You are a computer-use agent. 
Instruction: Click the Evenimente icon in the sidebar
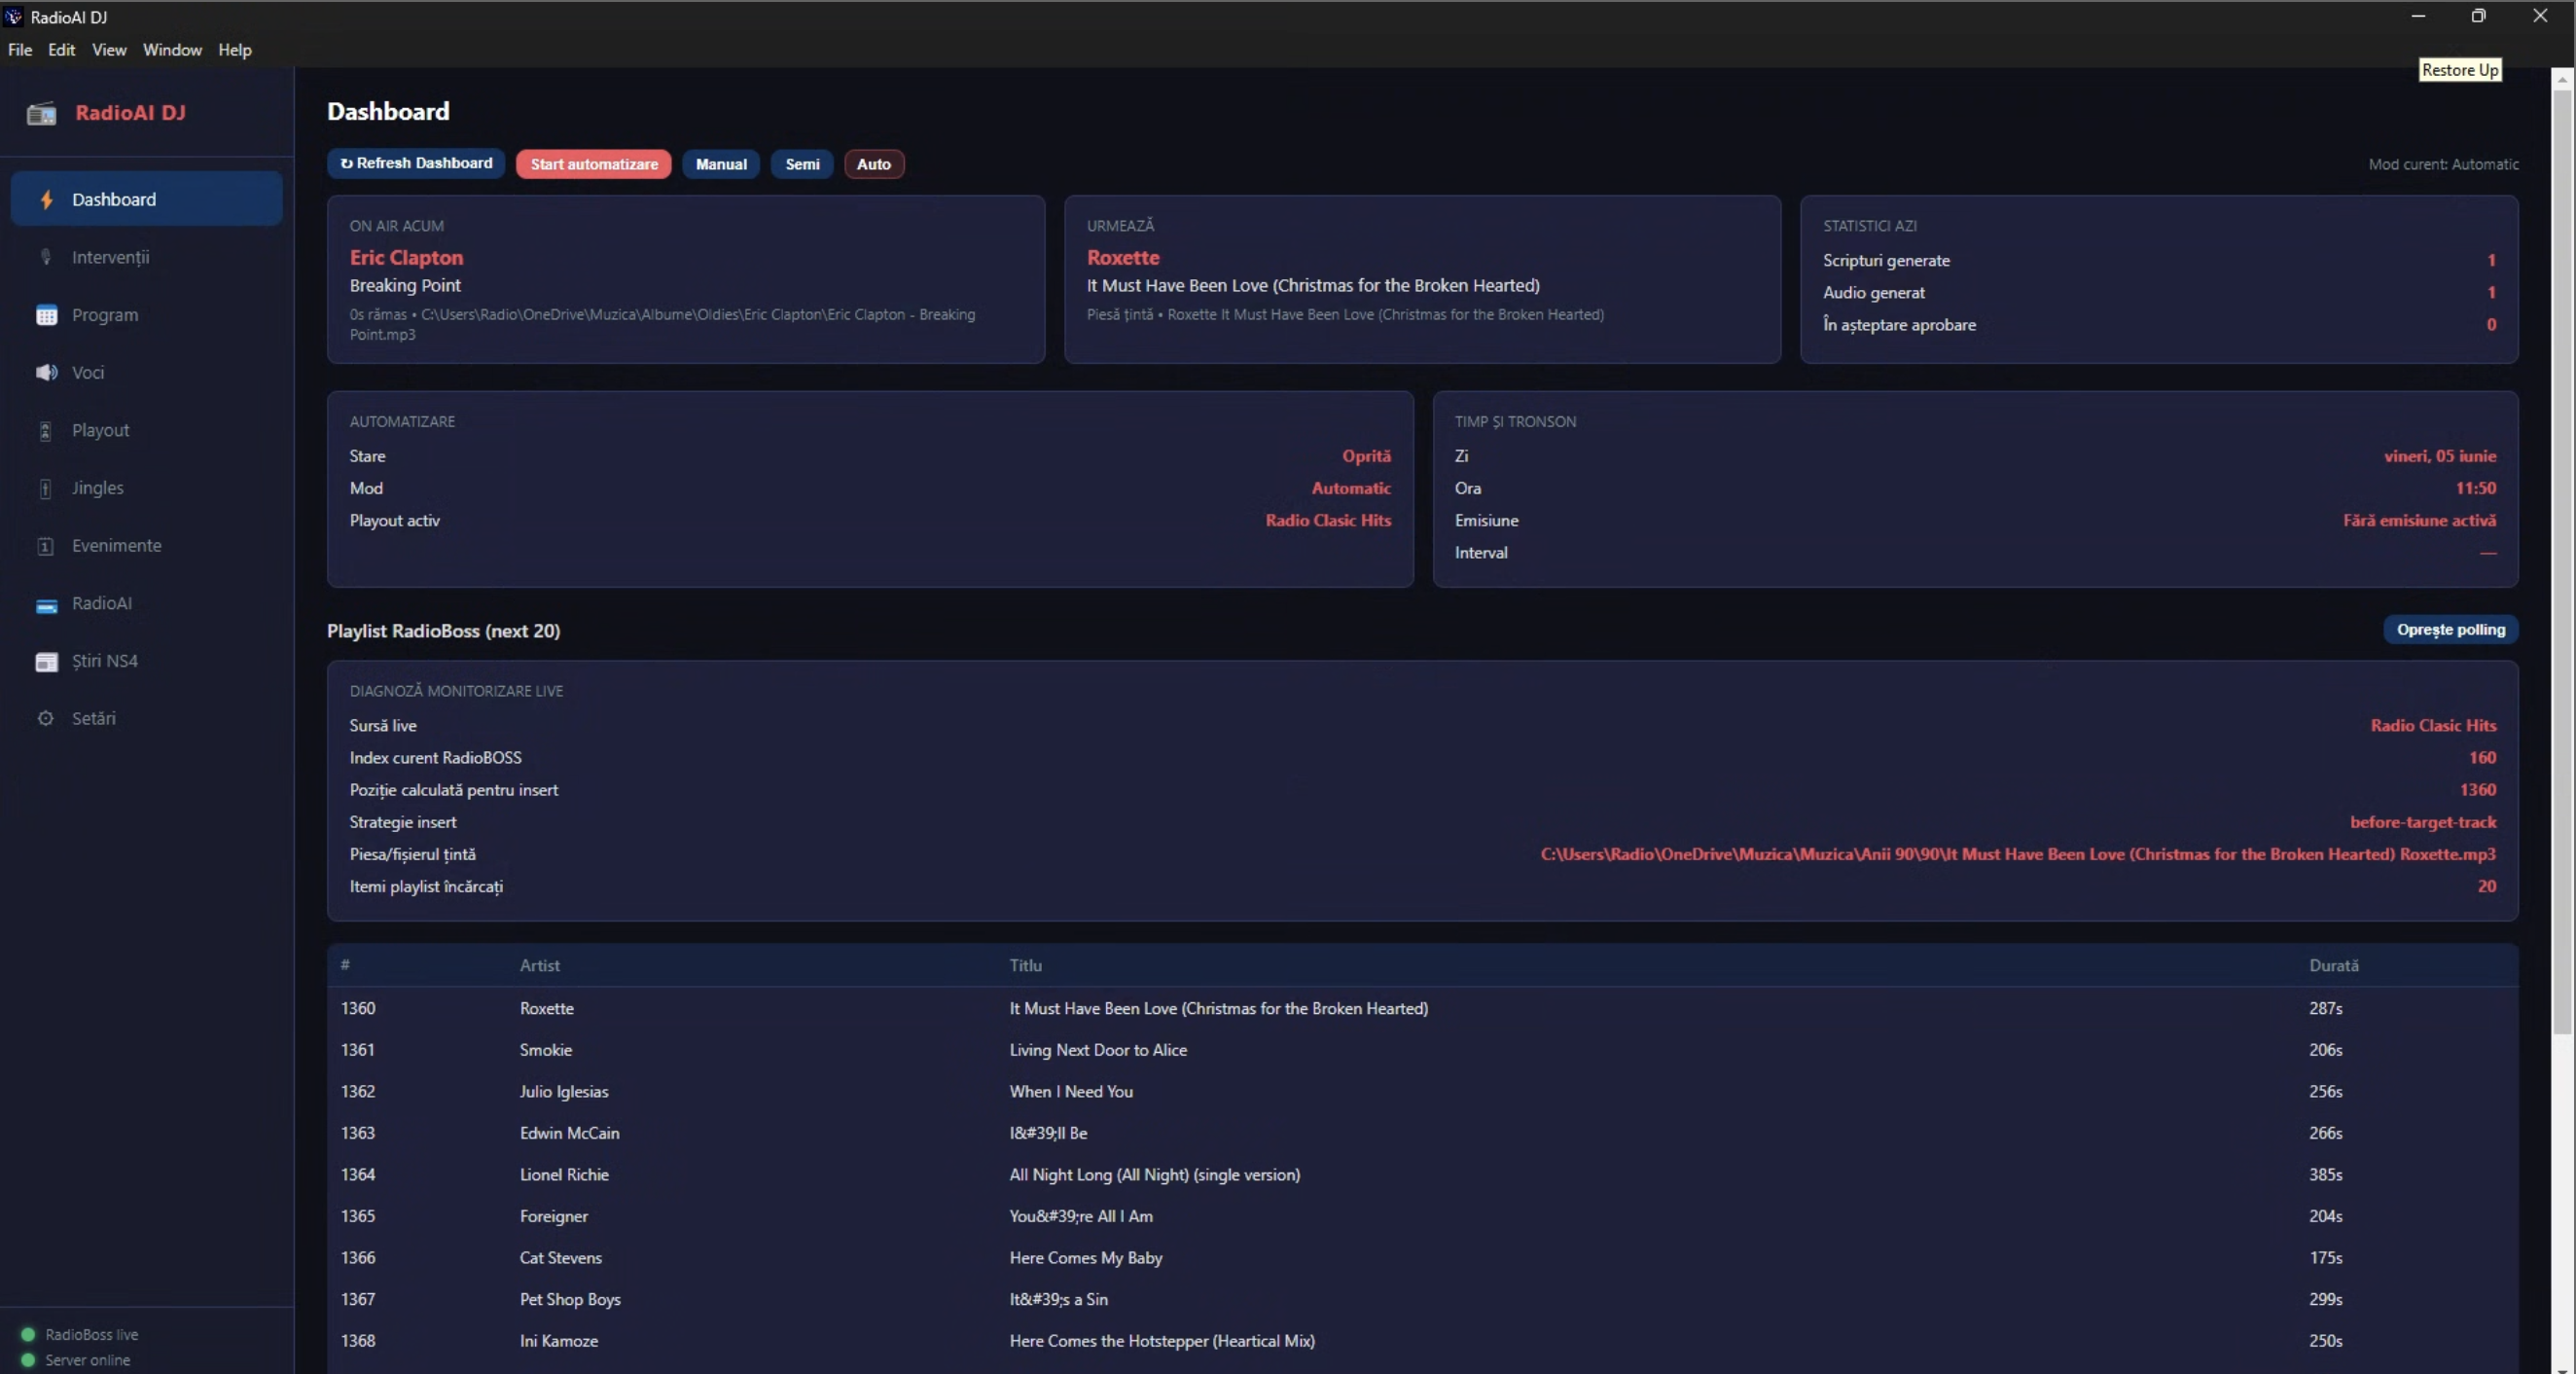pyautogui.click(x=46, y=546)
